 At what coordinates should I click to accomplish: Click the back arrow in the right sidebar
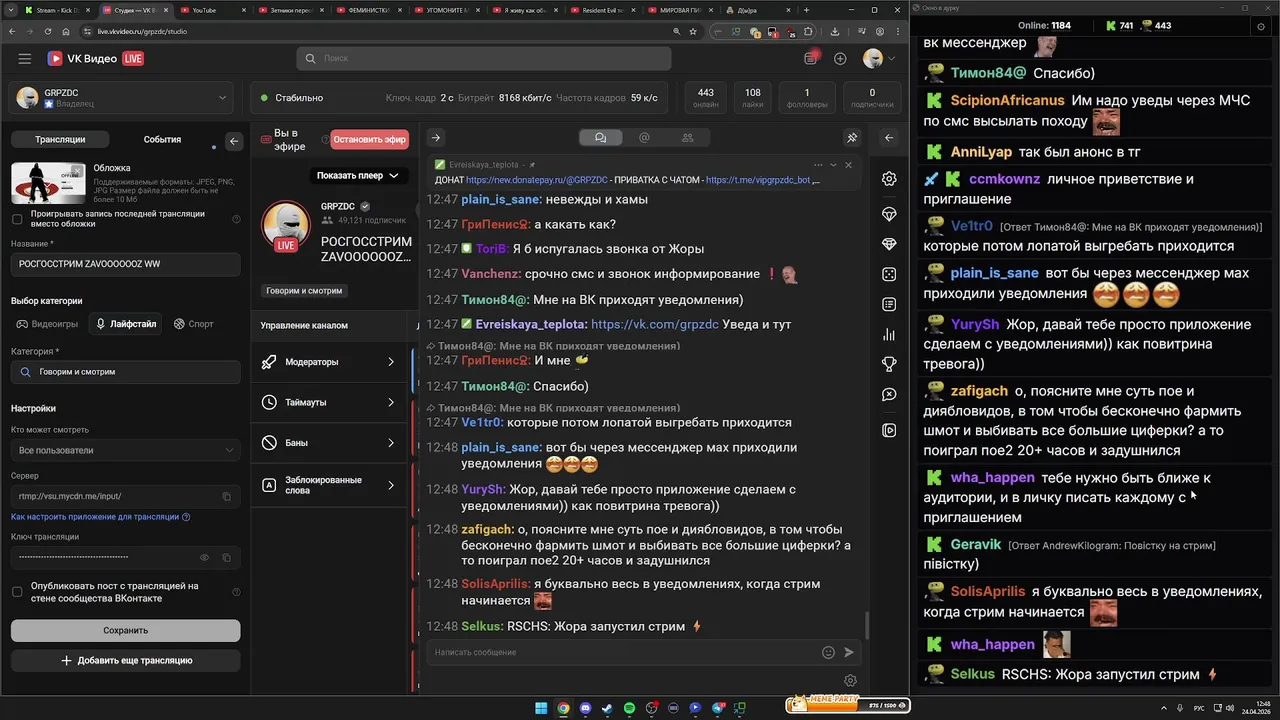(x=889, y=138)
